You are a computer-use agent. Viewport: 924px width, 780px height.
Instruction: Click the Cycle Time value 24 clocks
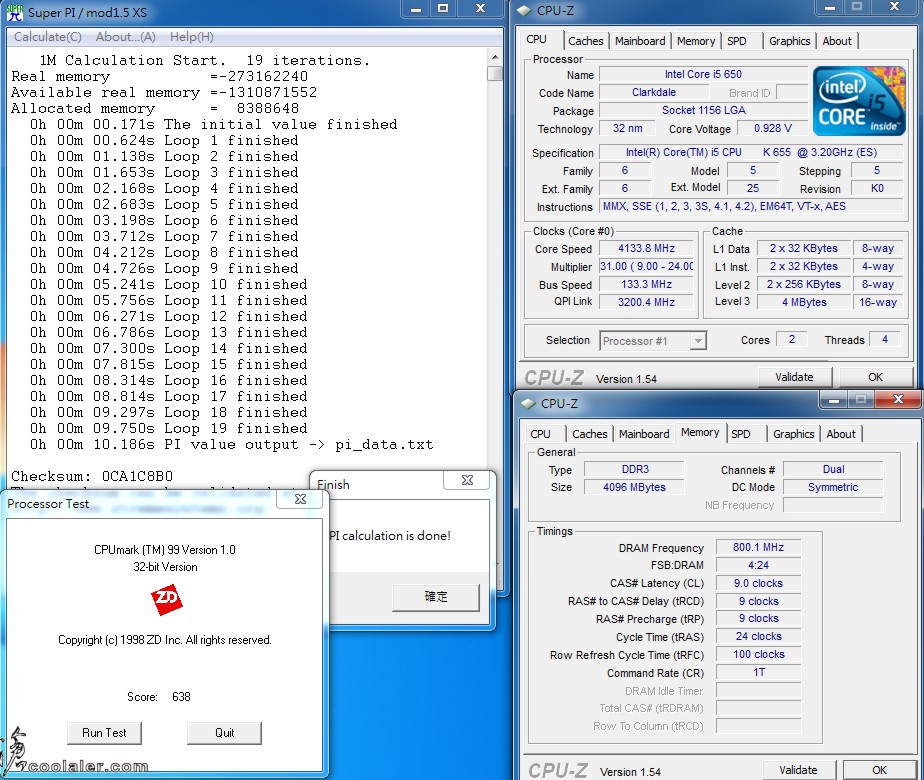[x=758, y=636]
